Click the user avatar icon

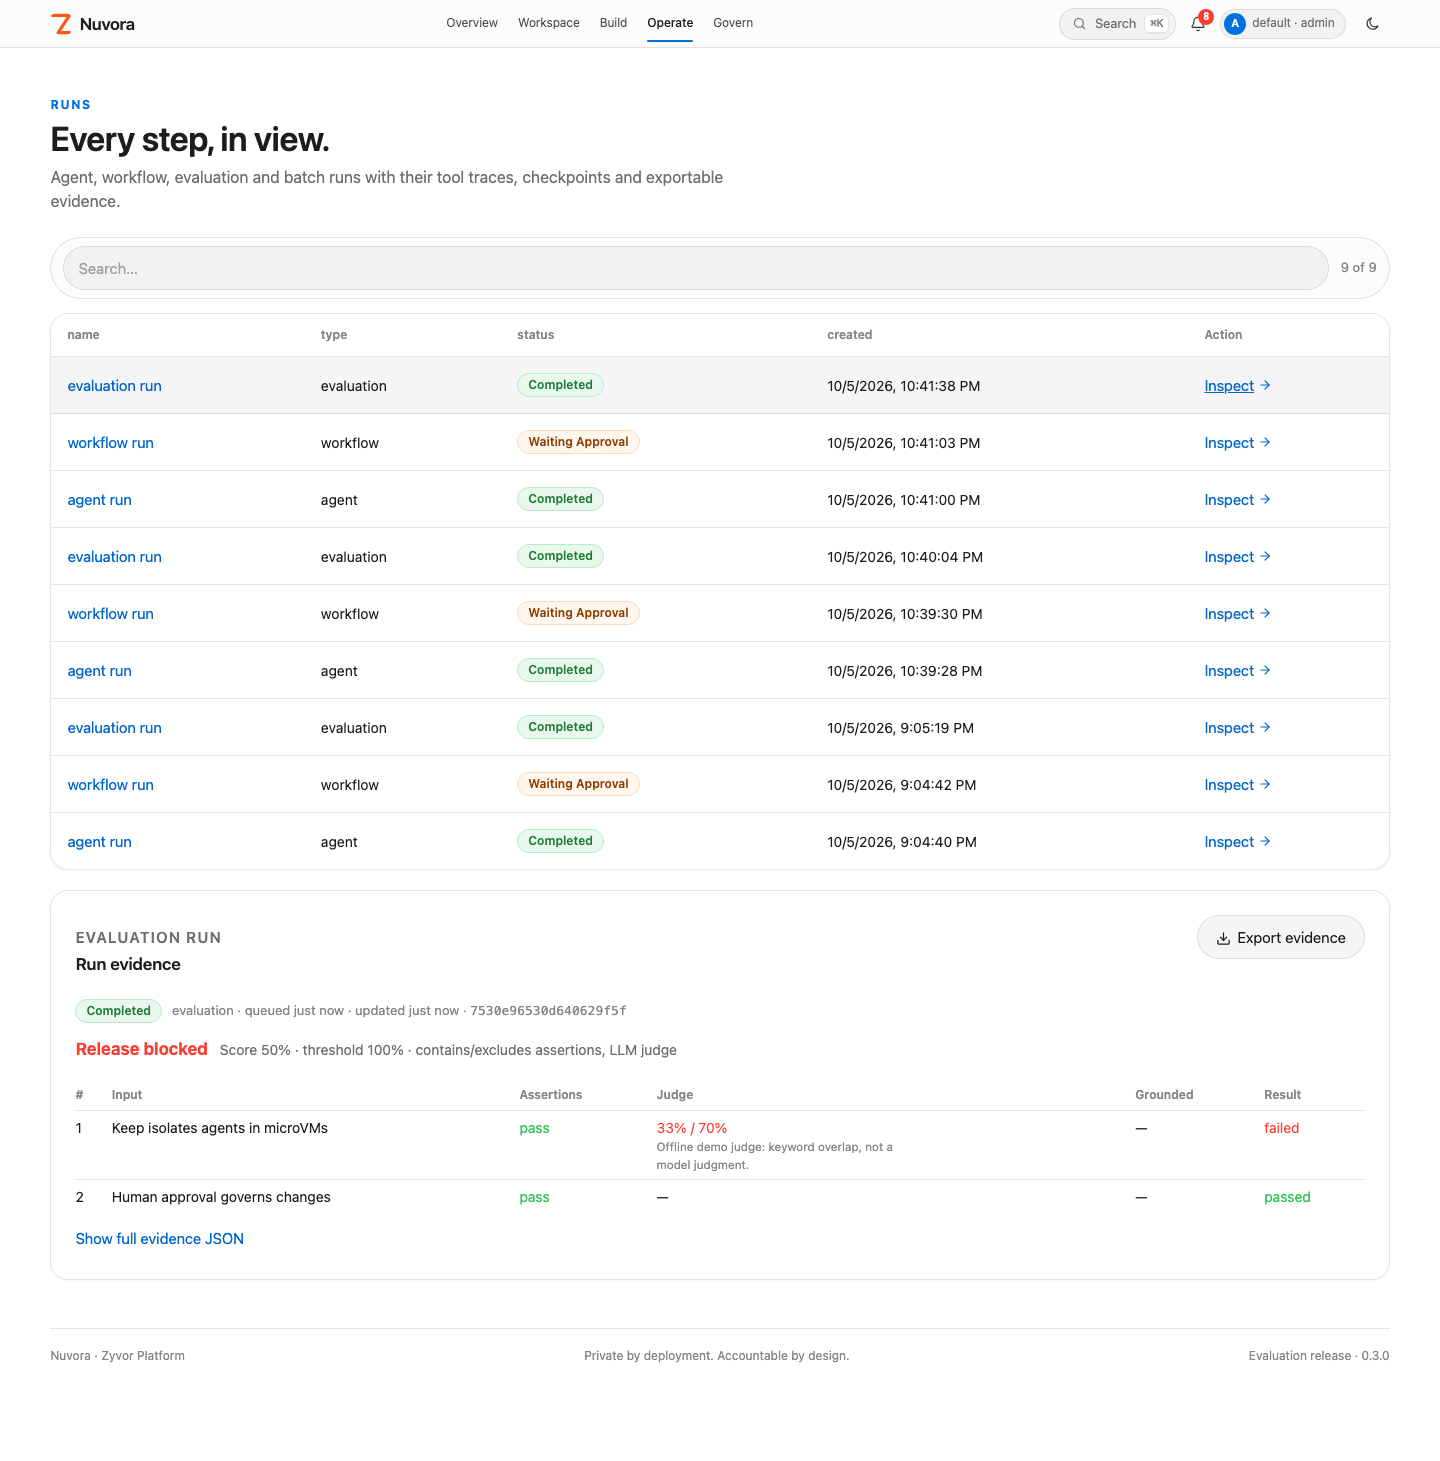click(x=1235, y=24)
